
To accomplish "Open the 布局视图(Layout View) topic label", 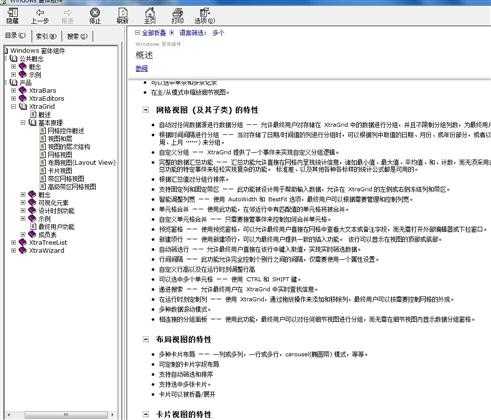I will [x=81, y=162].
